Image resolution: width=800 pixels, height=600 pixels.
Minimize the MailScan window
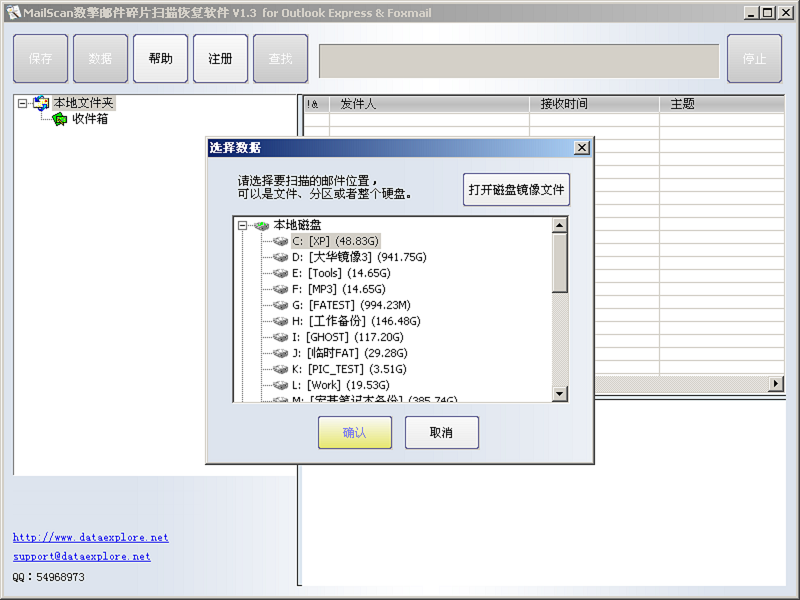tap(750, 13)
